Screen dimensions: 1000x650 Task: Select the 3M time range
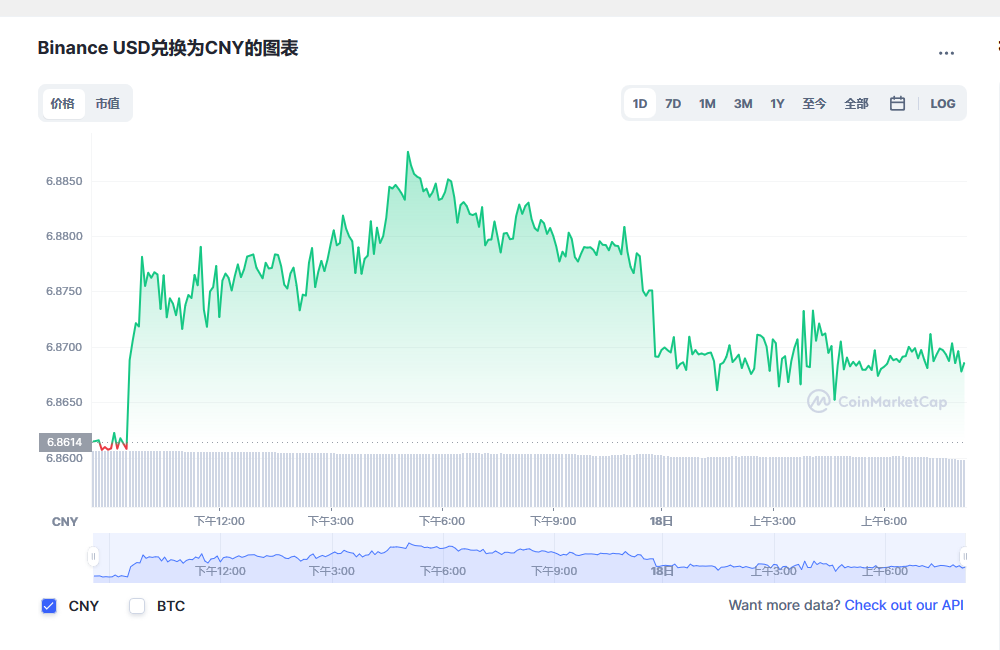click(743, 103)
